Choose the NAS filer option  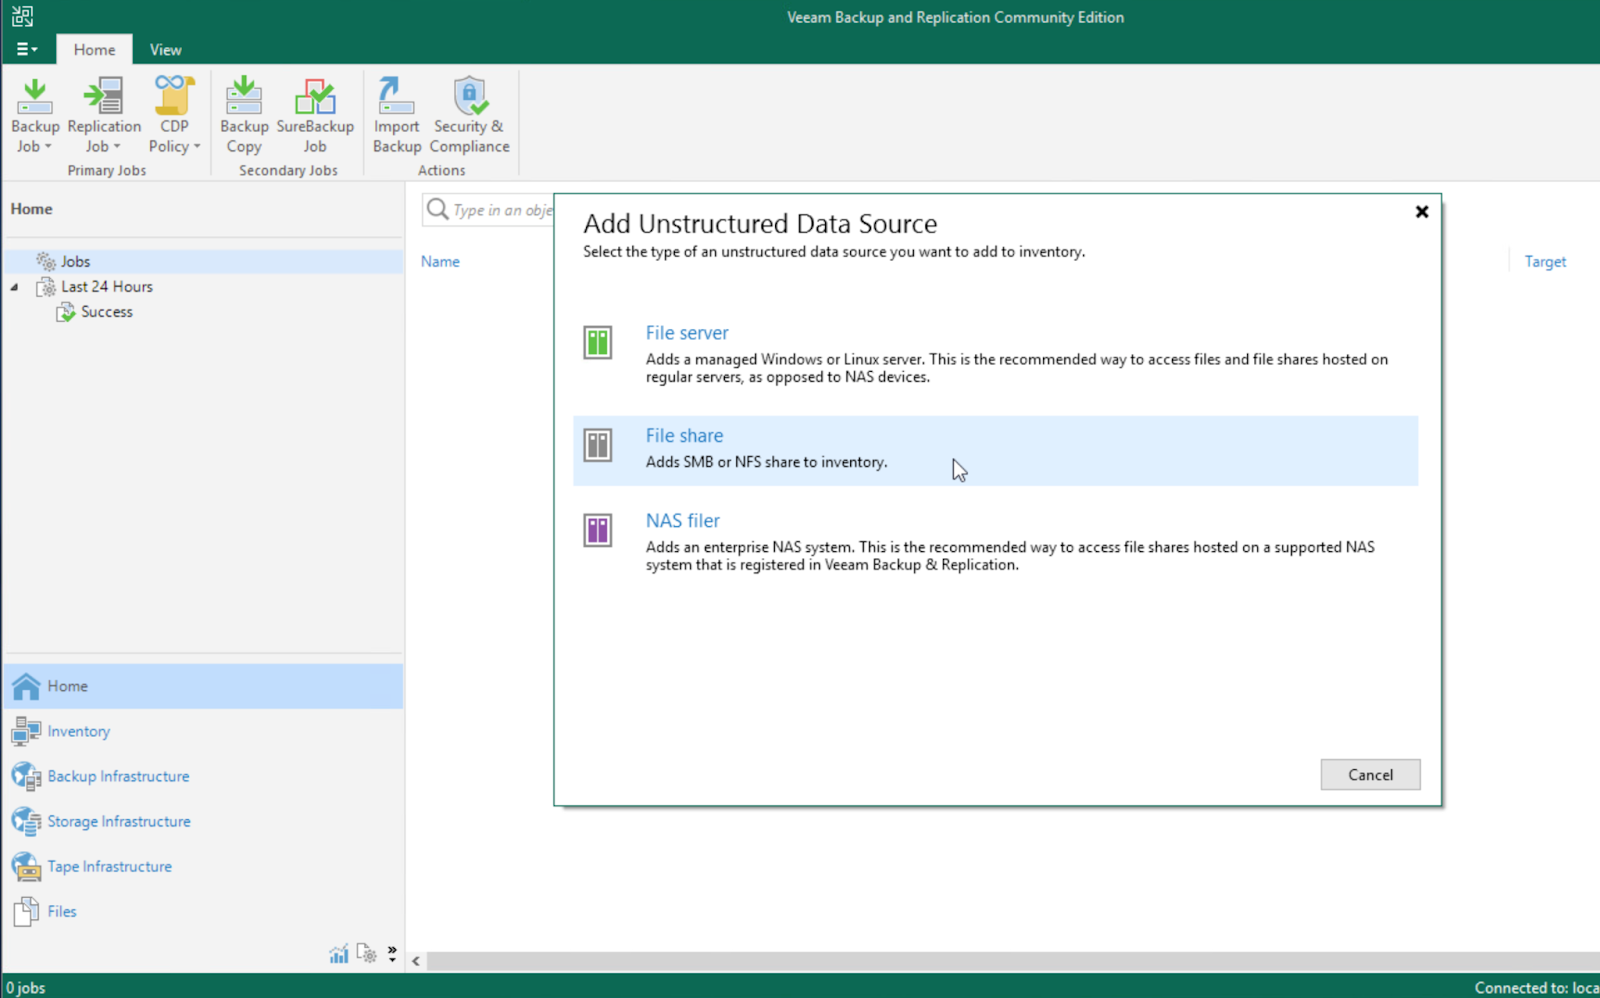[x=995, y=541]
